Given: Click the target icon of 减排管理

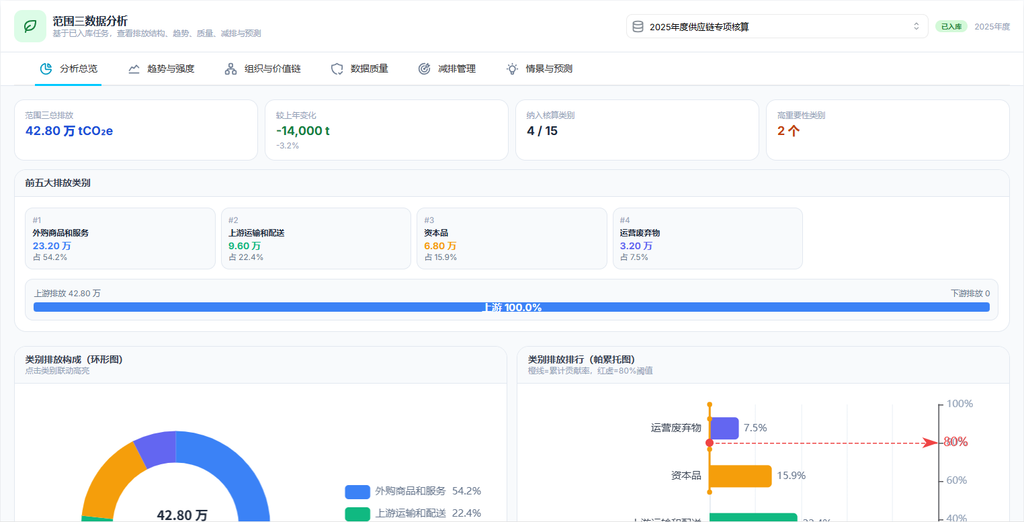Looking at the screenshot, I should (x=424, y=69).
